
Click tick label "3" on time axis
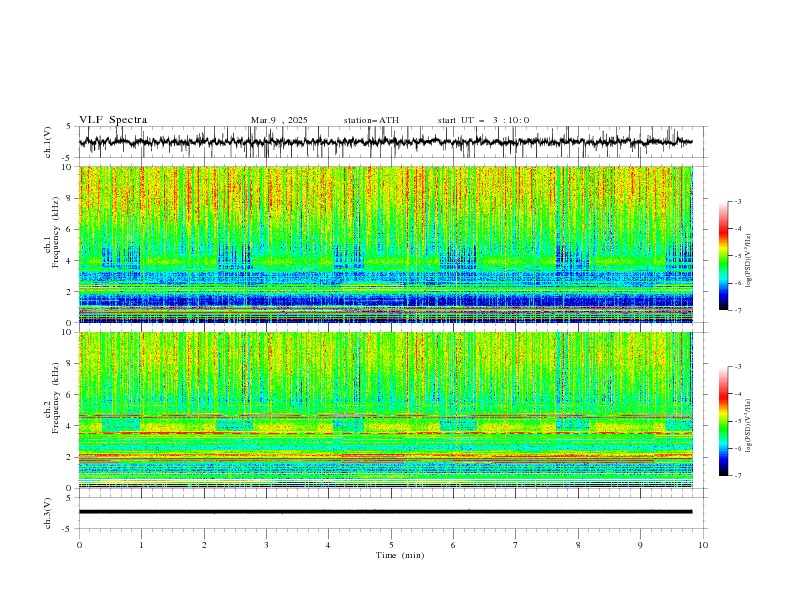pos(266,545)
